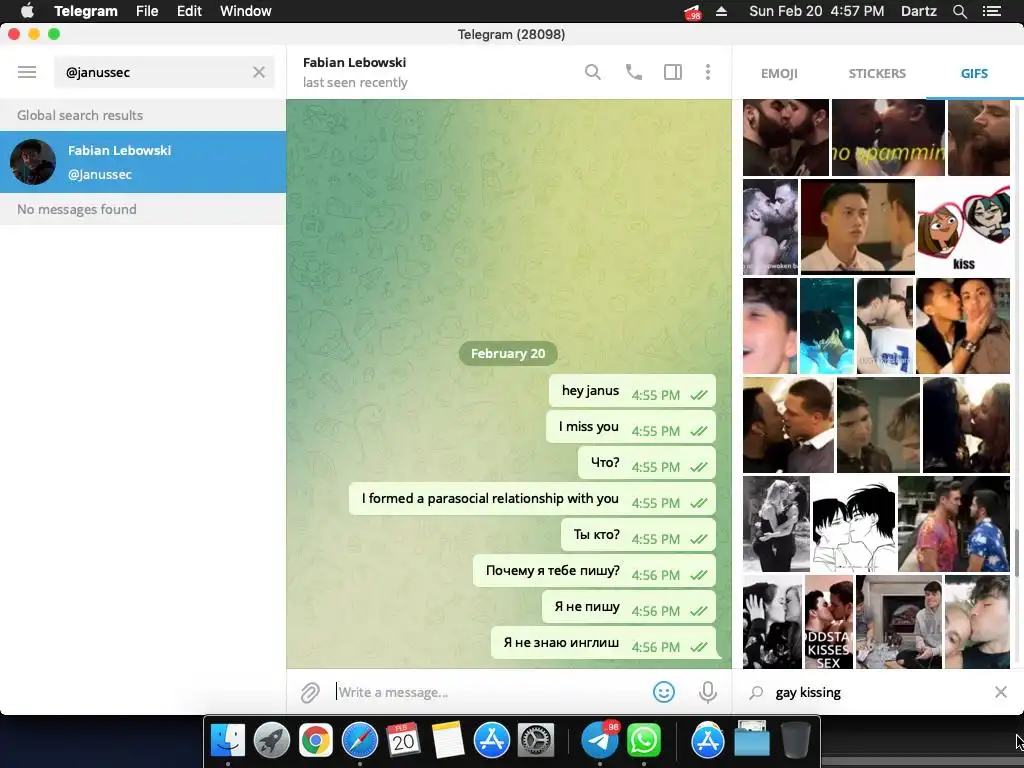1024x768 pixels.
Task: Open Launchpad from the Dock
Action: click(x=272, y=741)
